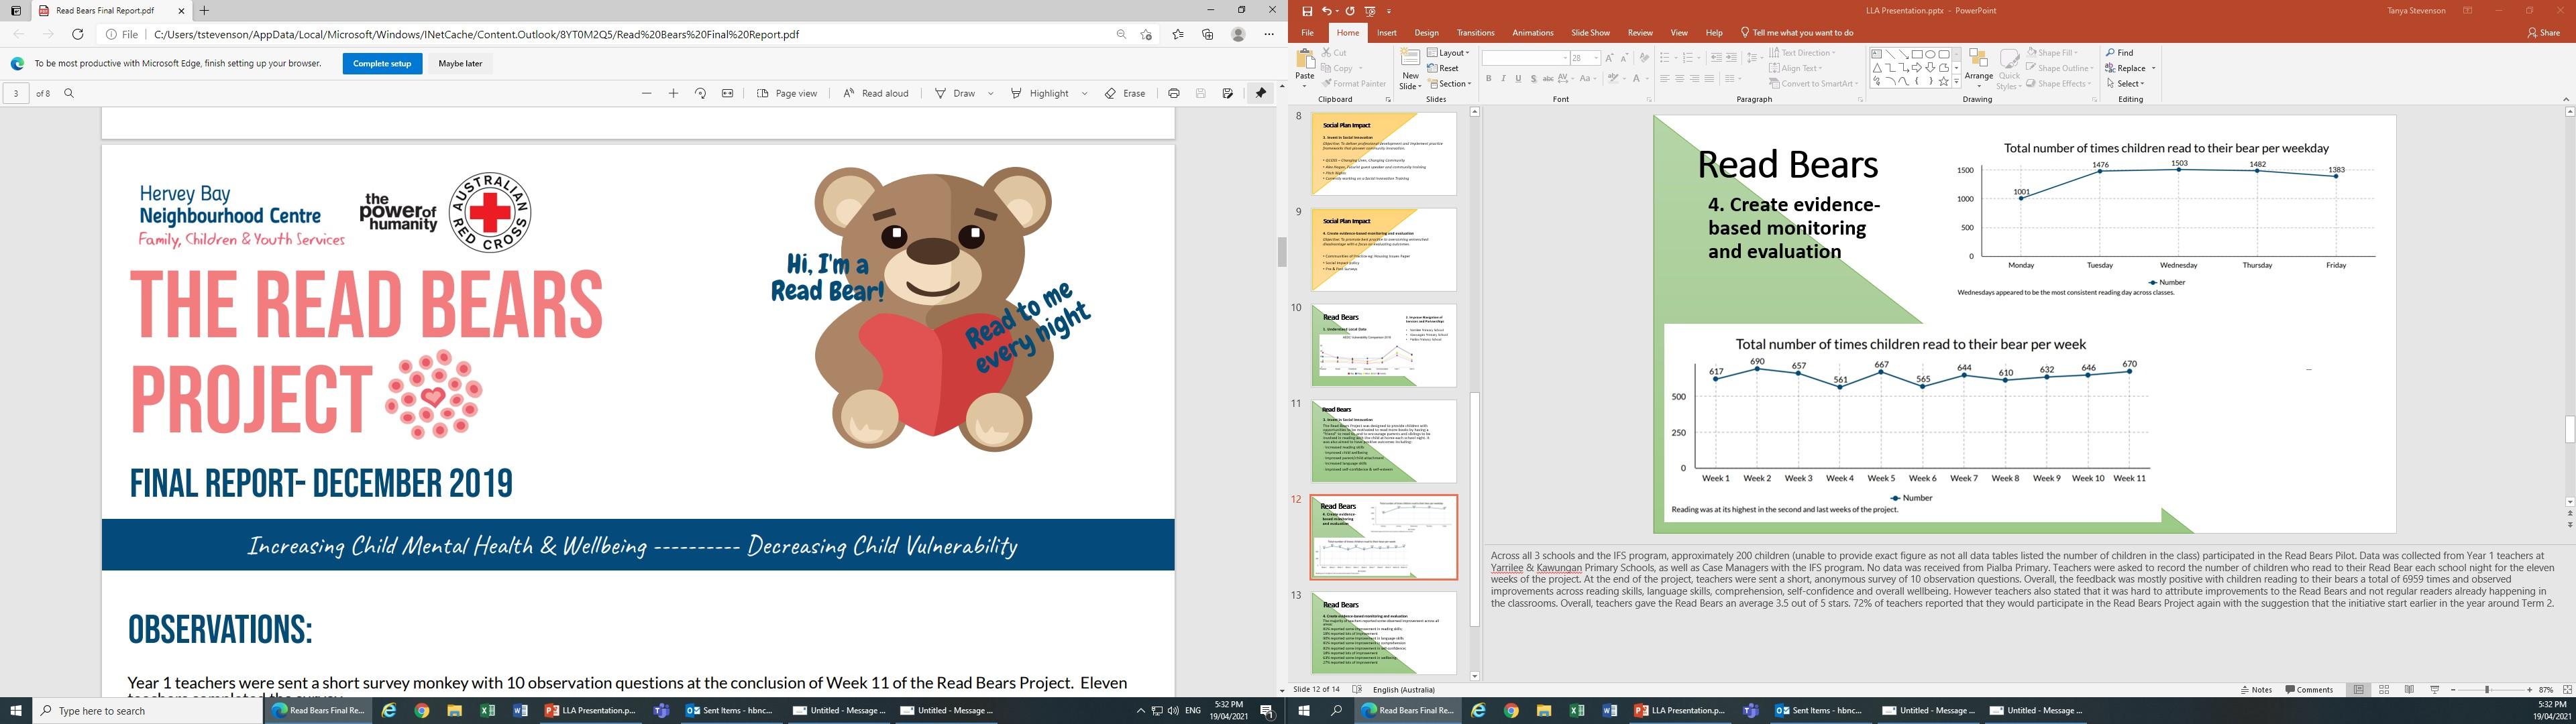The image size is (2576, 724).
Task: Toggle the pin toolbar button in Edge
Action: pos(1260,93)
